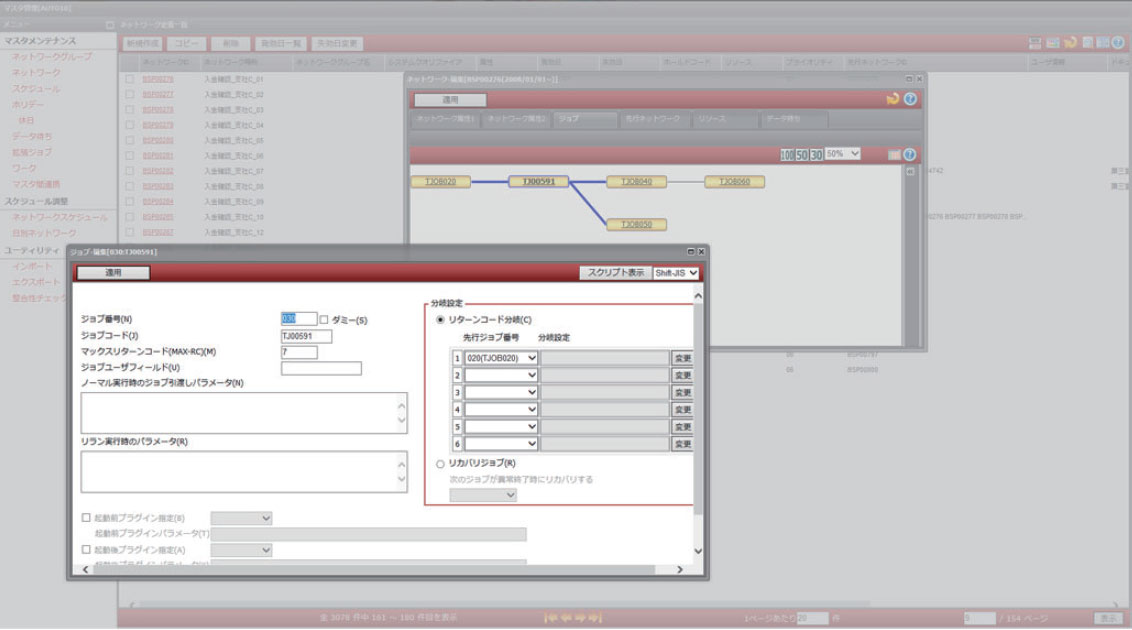Check the row checkbox for BSP00277
This screenshot has height=630, width=1132.
[x=129, y=95]
